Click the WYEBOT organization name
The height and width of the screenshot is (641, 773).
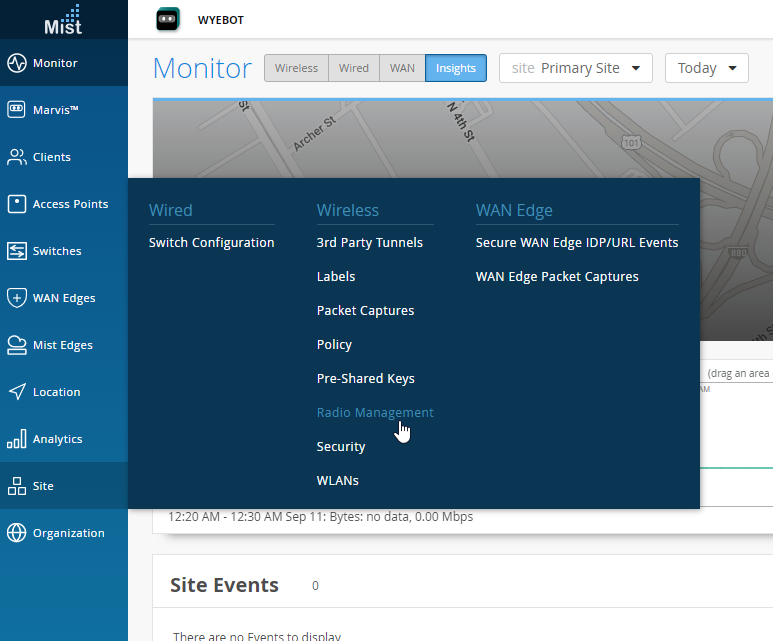tap(221, 20)
